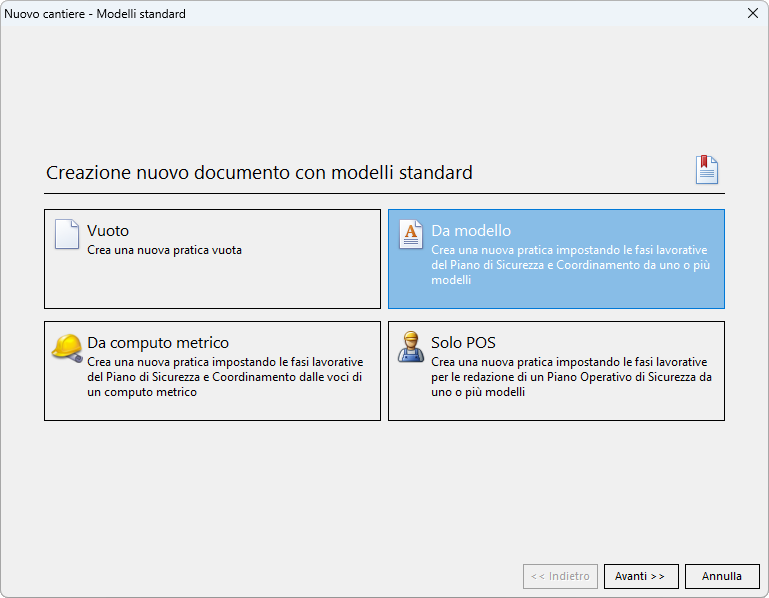Click the yellow hard hat icon
This screenshot has width=769, height=598.
click(x=66, y=346)
